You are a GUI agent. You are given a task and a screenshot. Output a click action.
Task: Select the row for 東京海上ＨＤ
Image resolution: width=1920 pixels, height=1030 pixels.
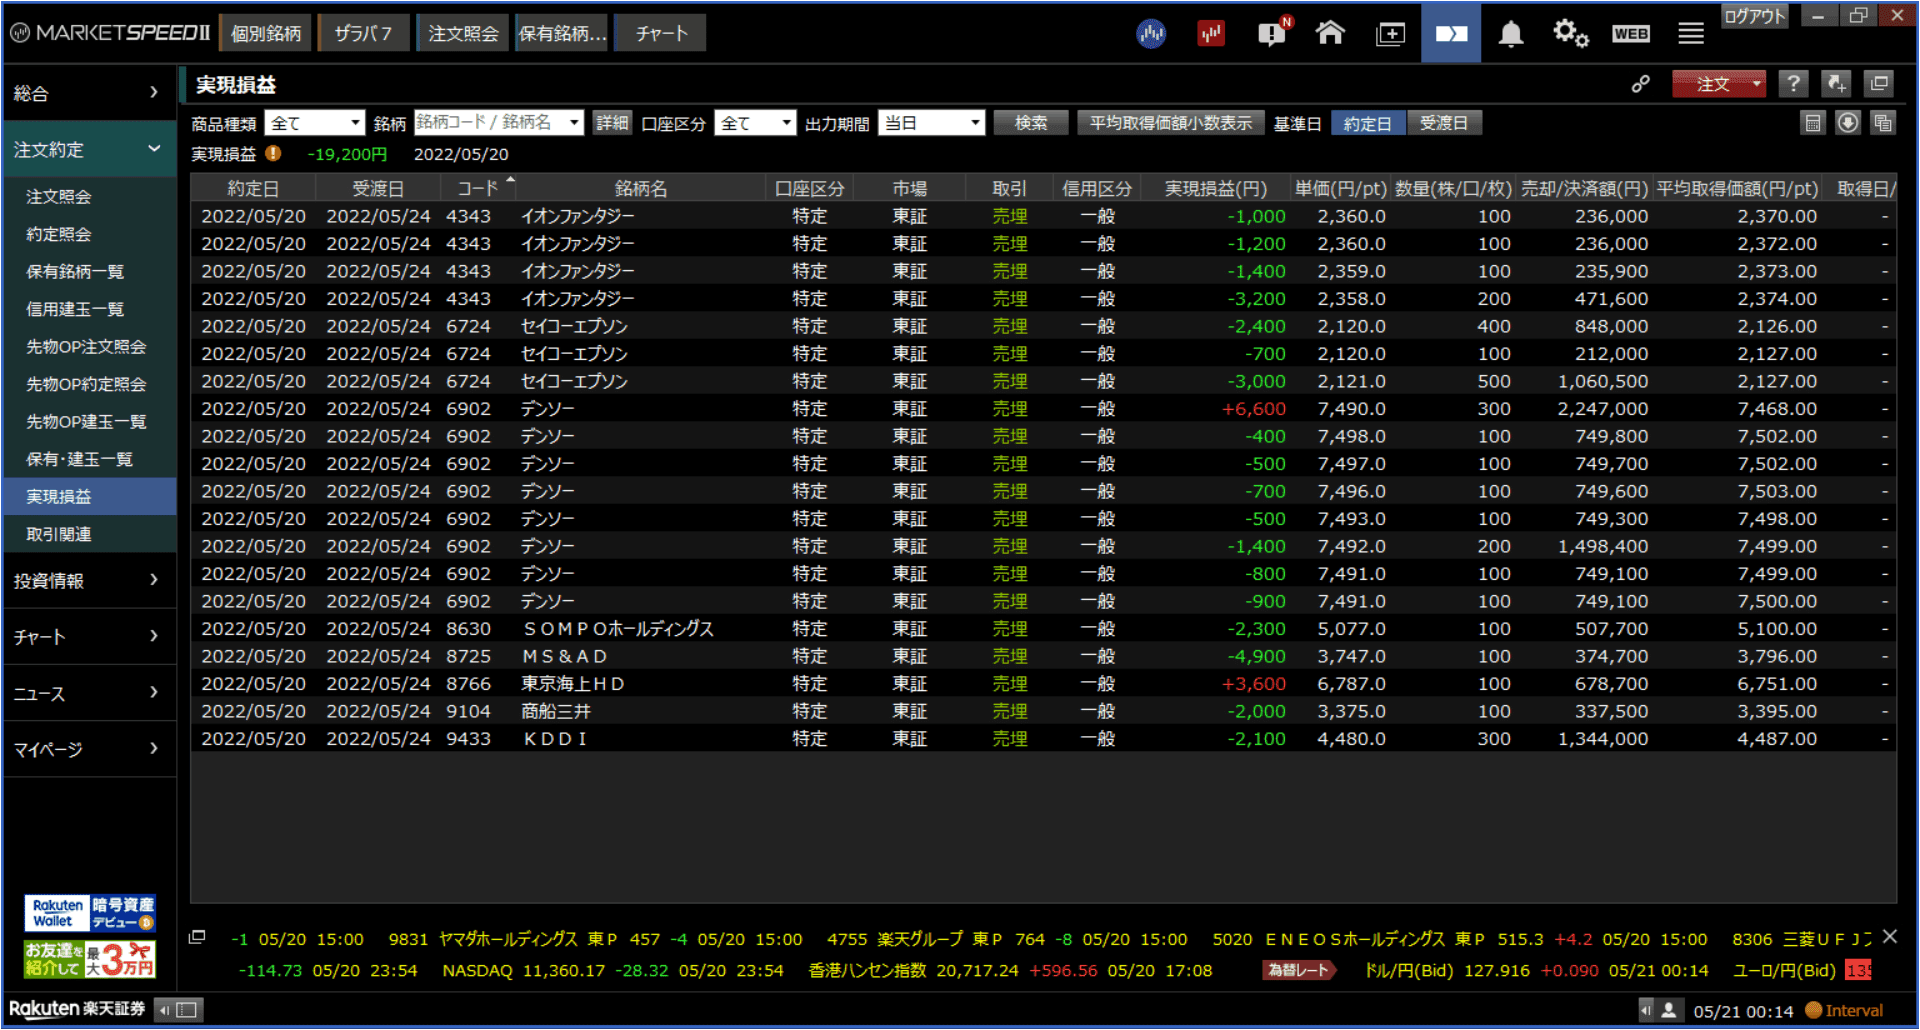(x=1043, y=684)
